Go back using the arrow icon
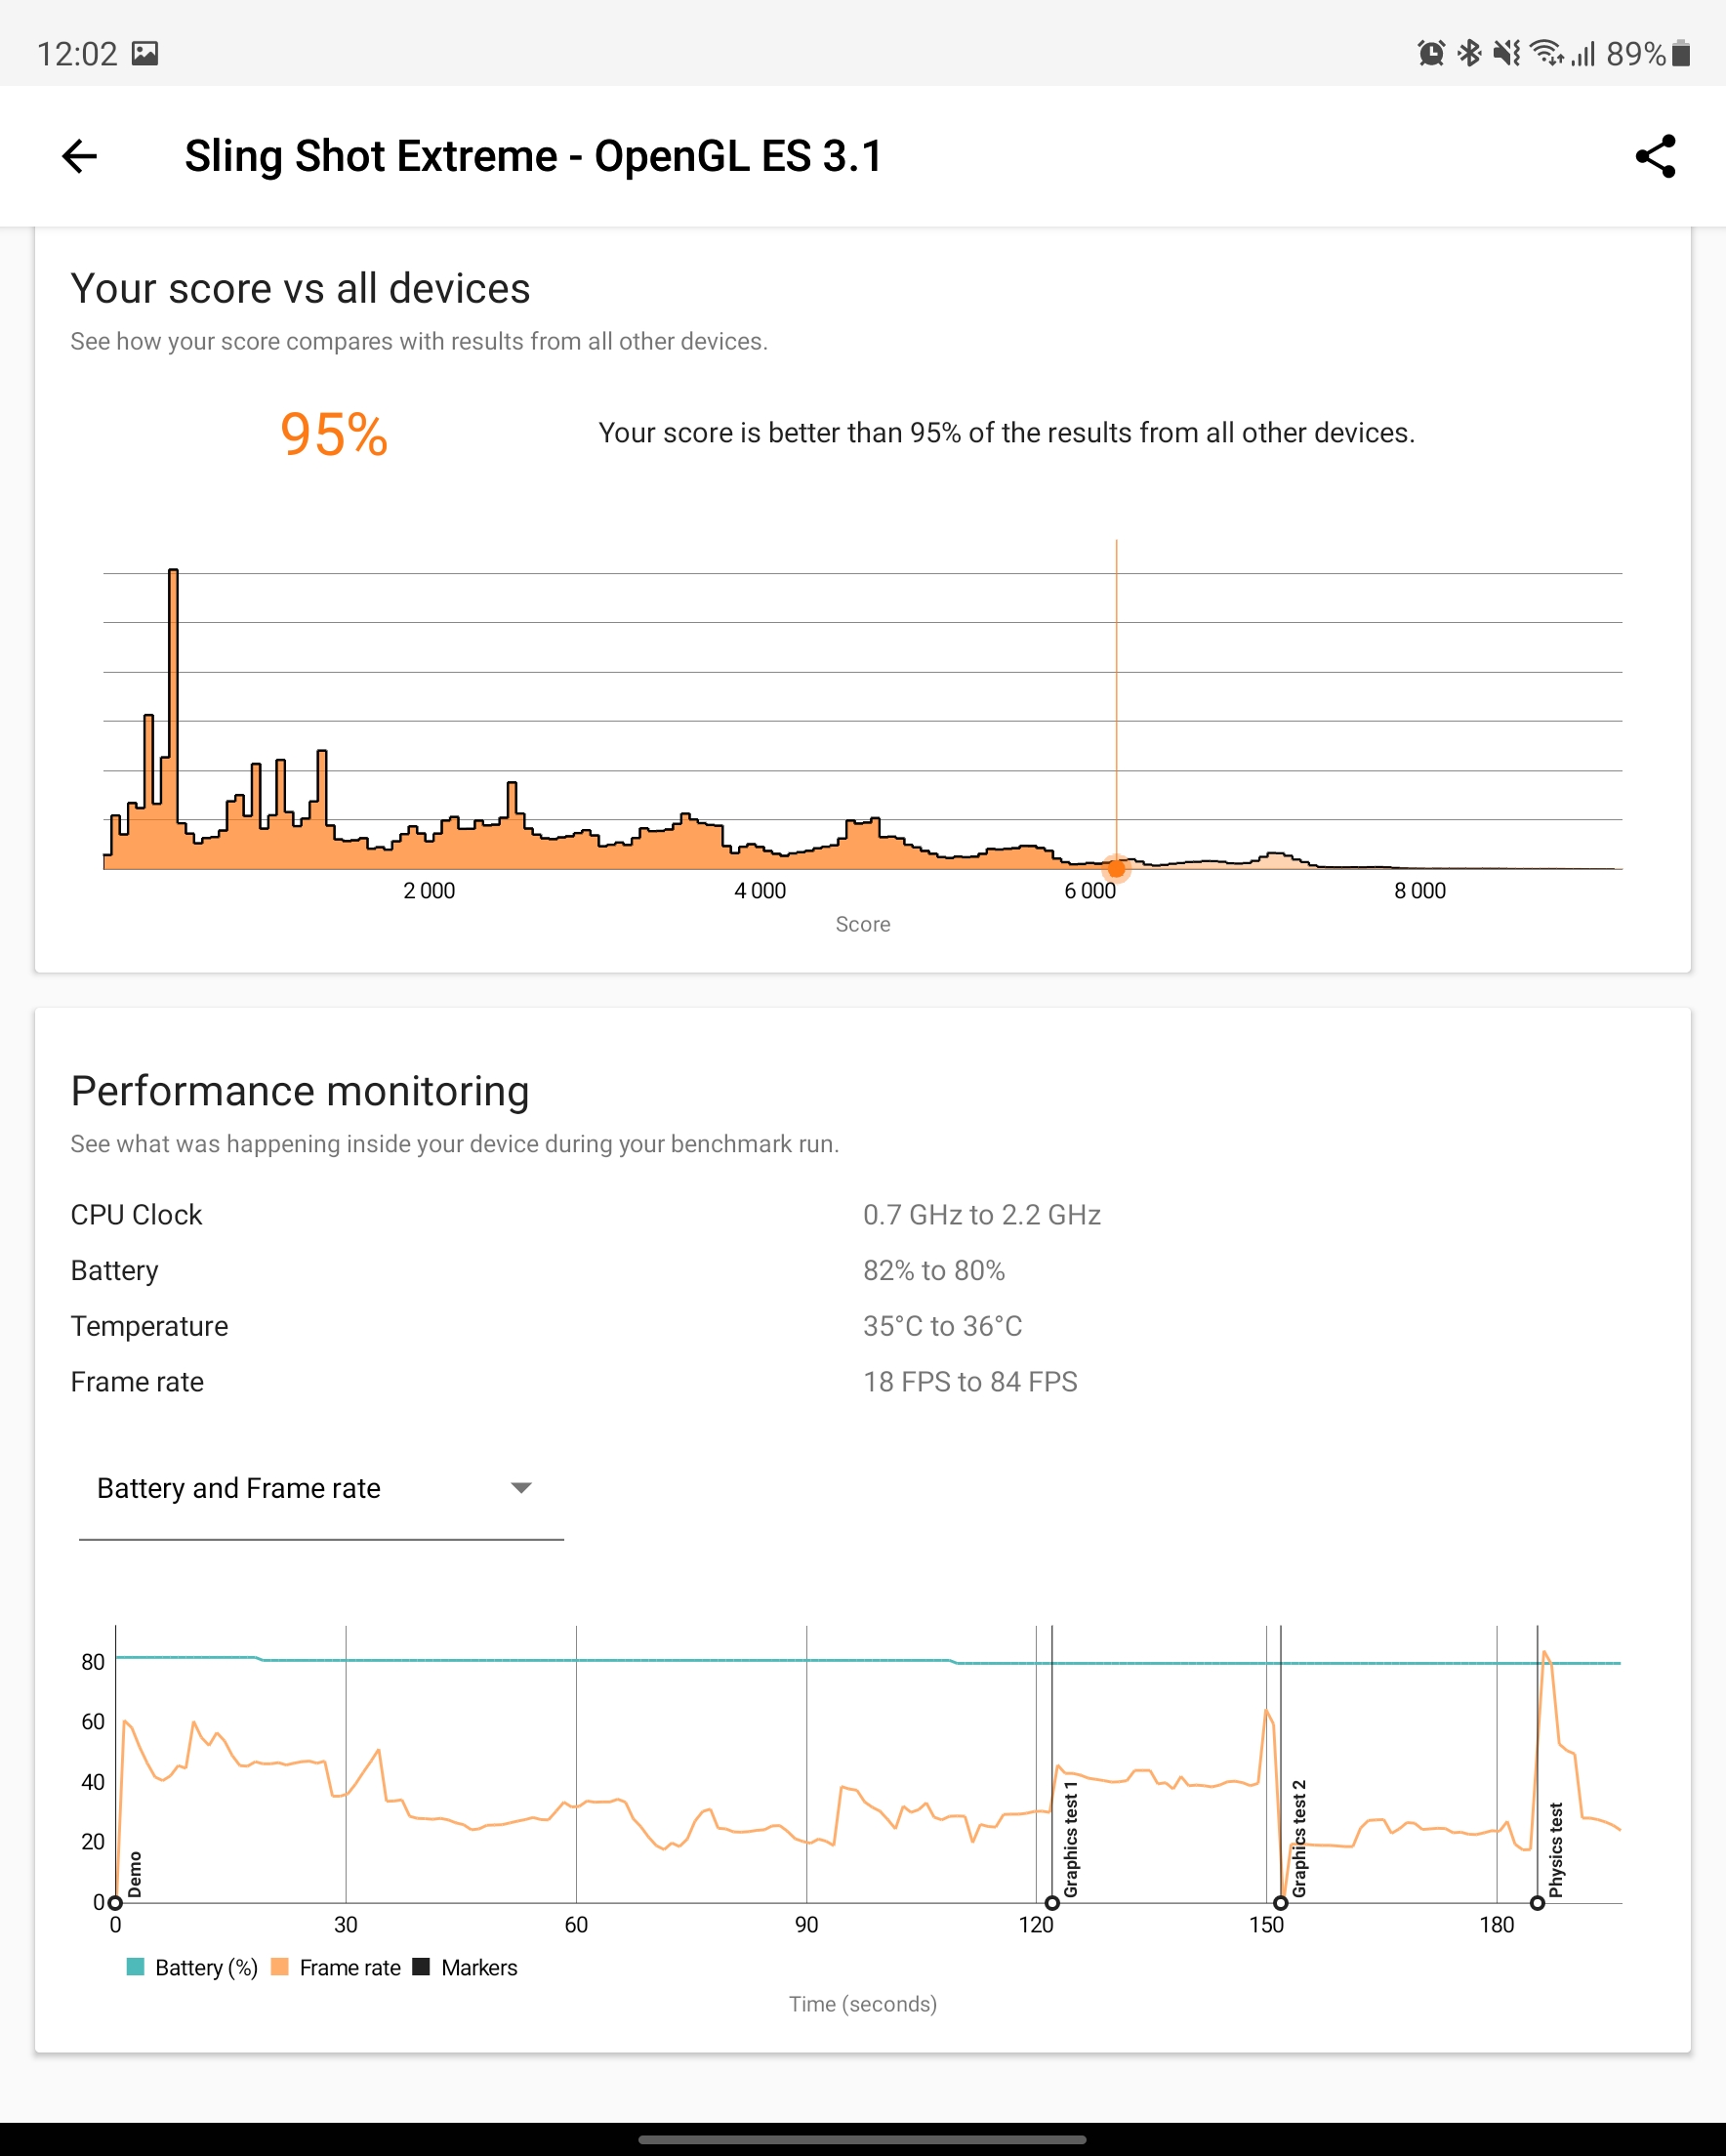Screen dimensions: 1726x2156 [79, 156]
